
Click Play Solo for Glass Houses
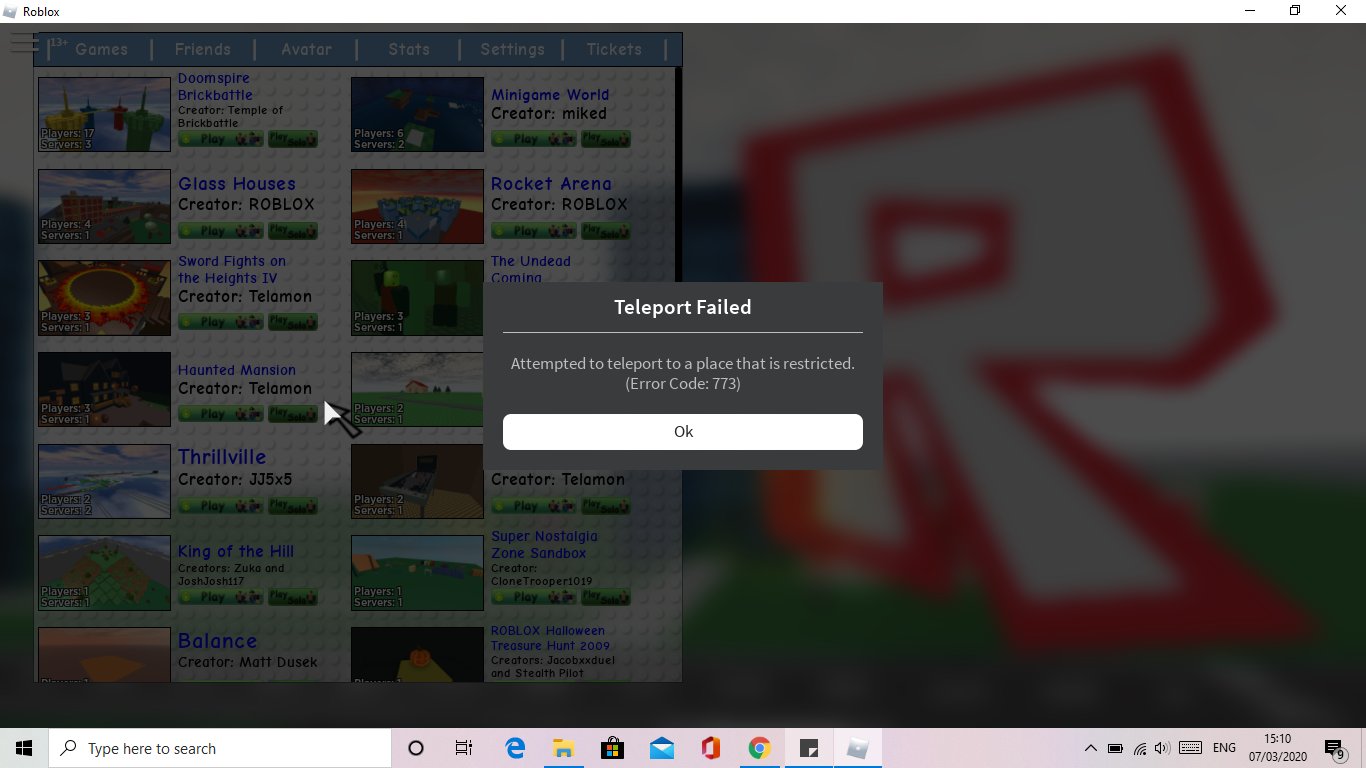coord(293,230)
